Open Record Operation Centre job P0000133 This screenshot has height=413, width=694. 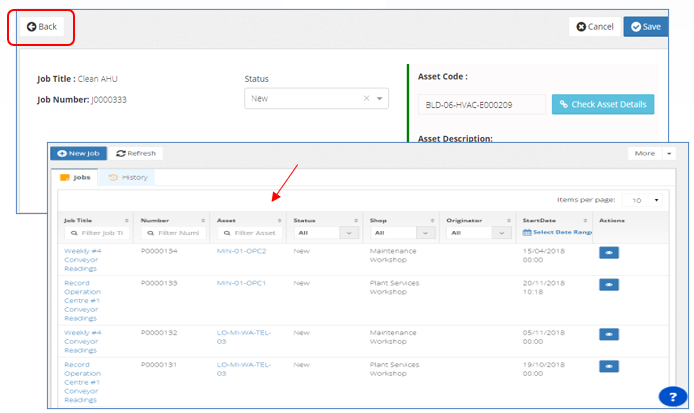(82, 301)
